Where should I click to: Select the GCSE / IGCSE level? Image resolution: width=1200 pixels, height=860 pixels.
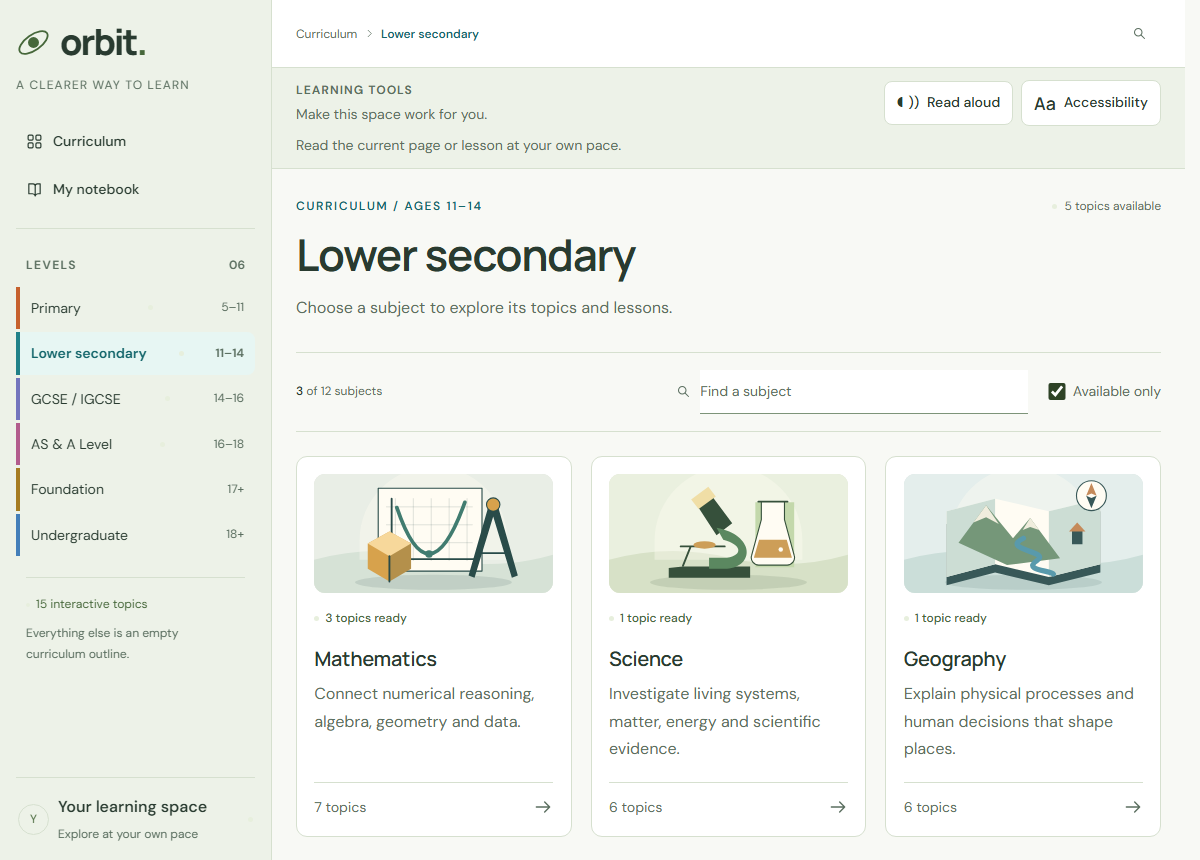tap(136, 398)
